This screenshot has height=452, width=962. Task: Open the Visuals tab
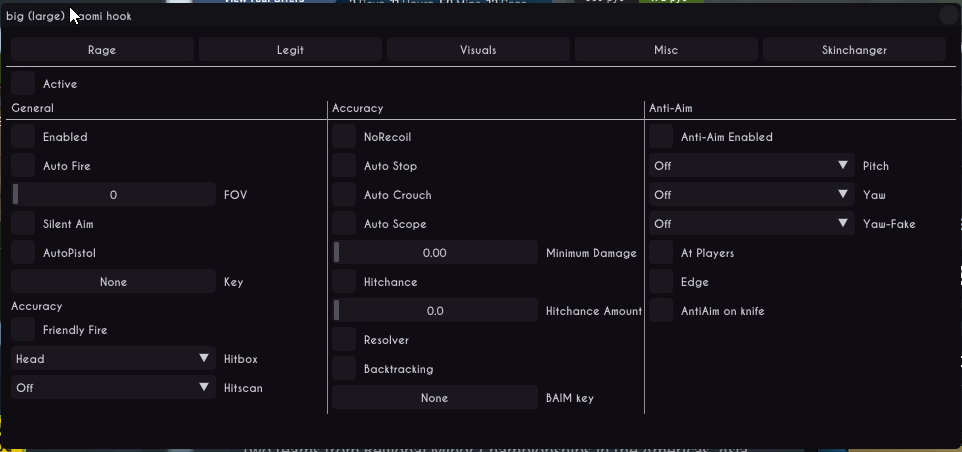pos(478,49)
